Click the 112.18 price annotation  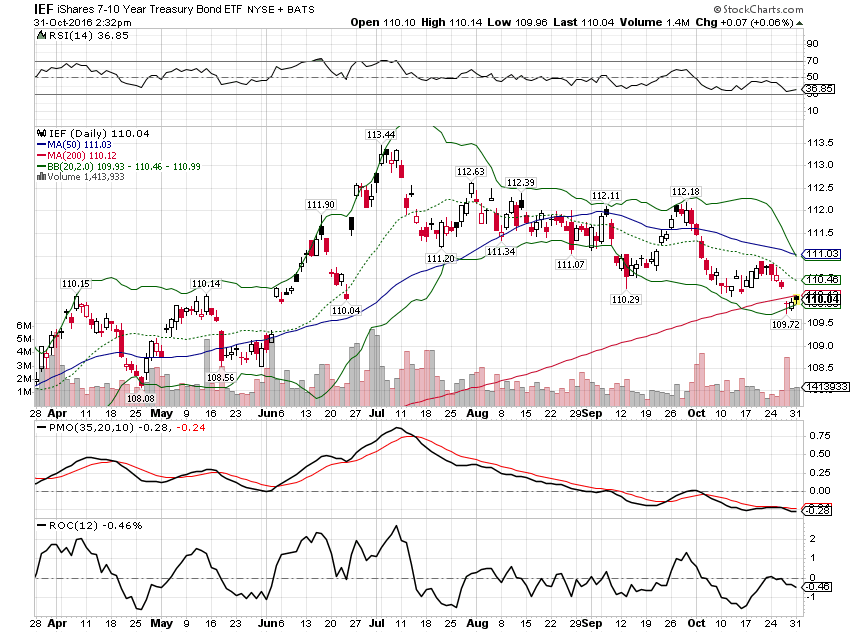686,192
